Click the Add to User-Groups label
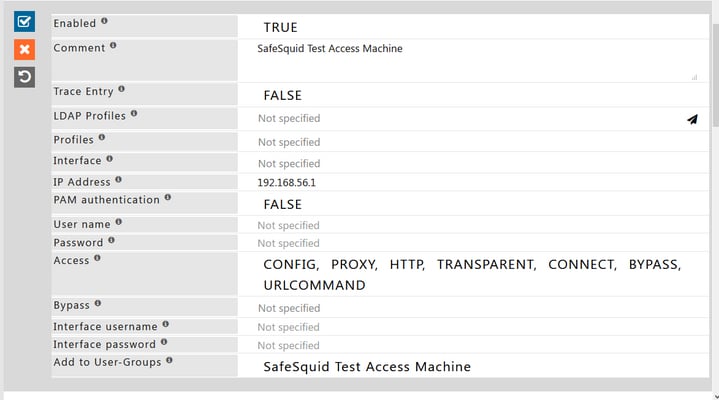The image size is (719, 400). click(x=107, y=362)
